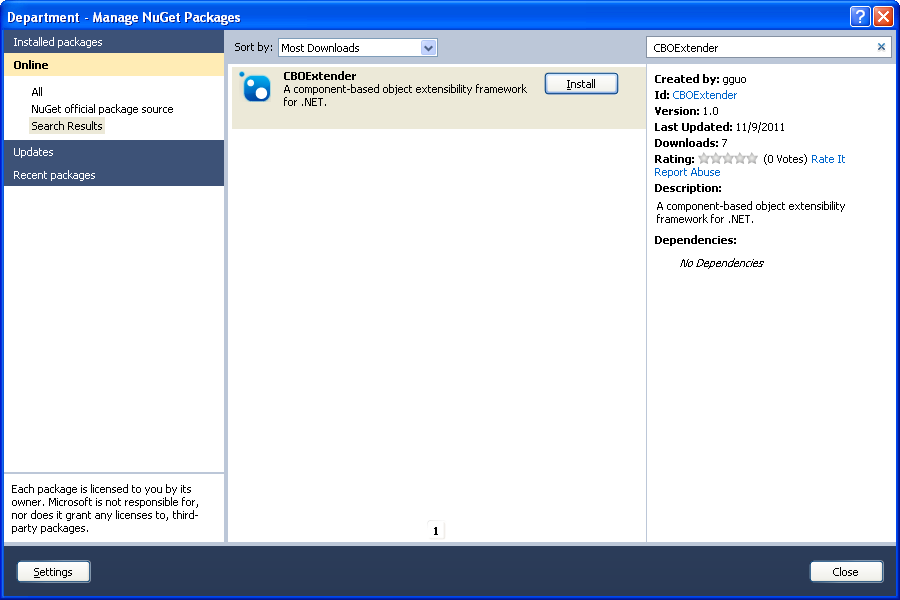Click the Created by gguo text
900x600 pixels.
click(x=700, y=79)
